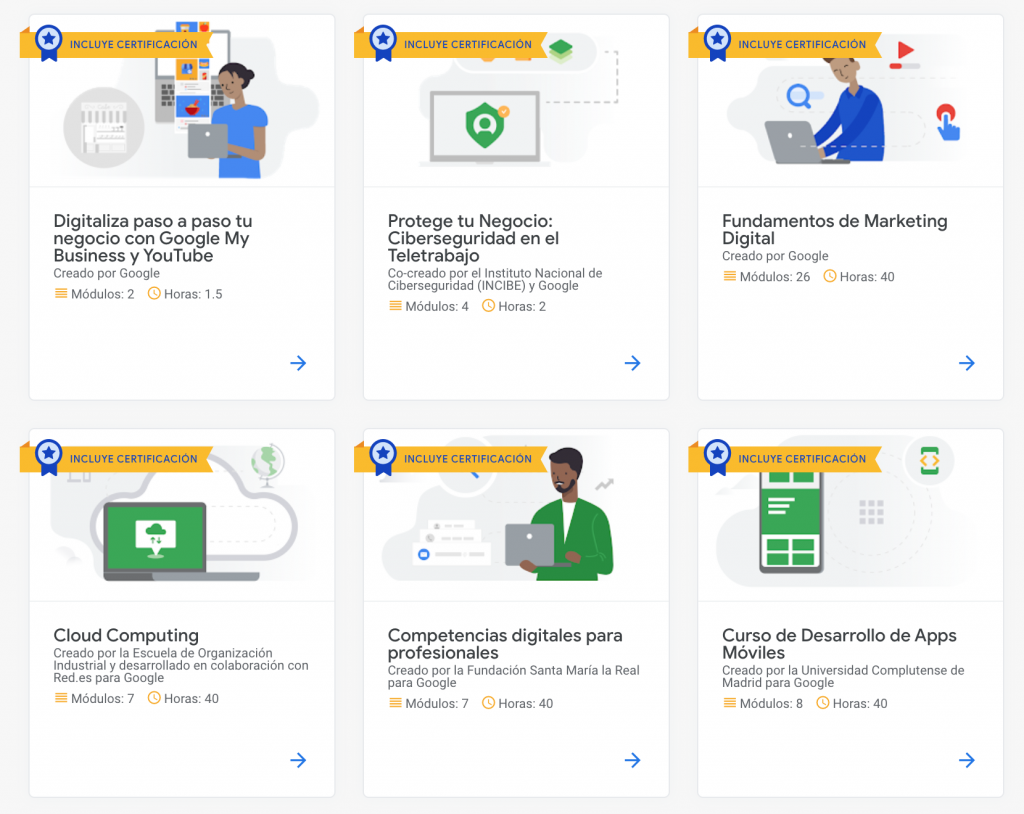Image resolution: width=1024 pixels, height=814 pixels.
Task: Click the 'Módulos: 26' label
Action: coord(775,276)
